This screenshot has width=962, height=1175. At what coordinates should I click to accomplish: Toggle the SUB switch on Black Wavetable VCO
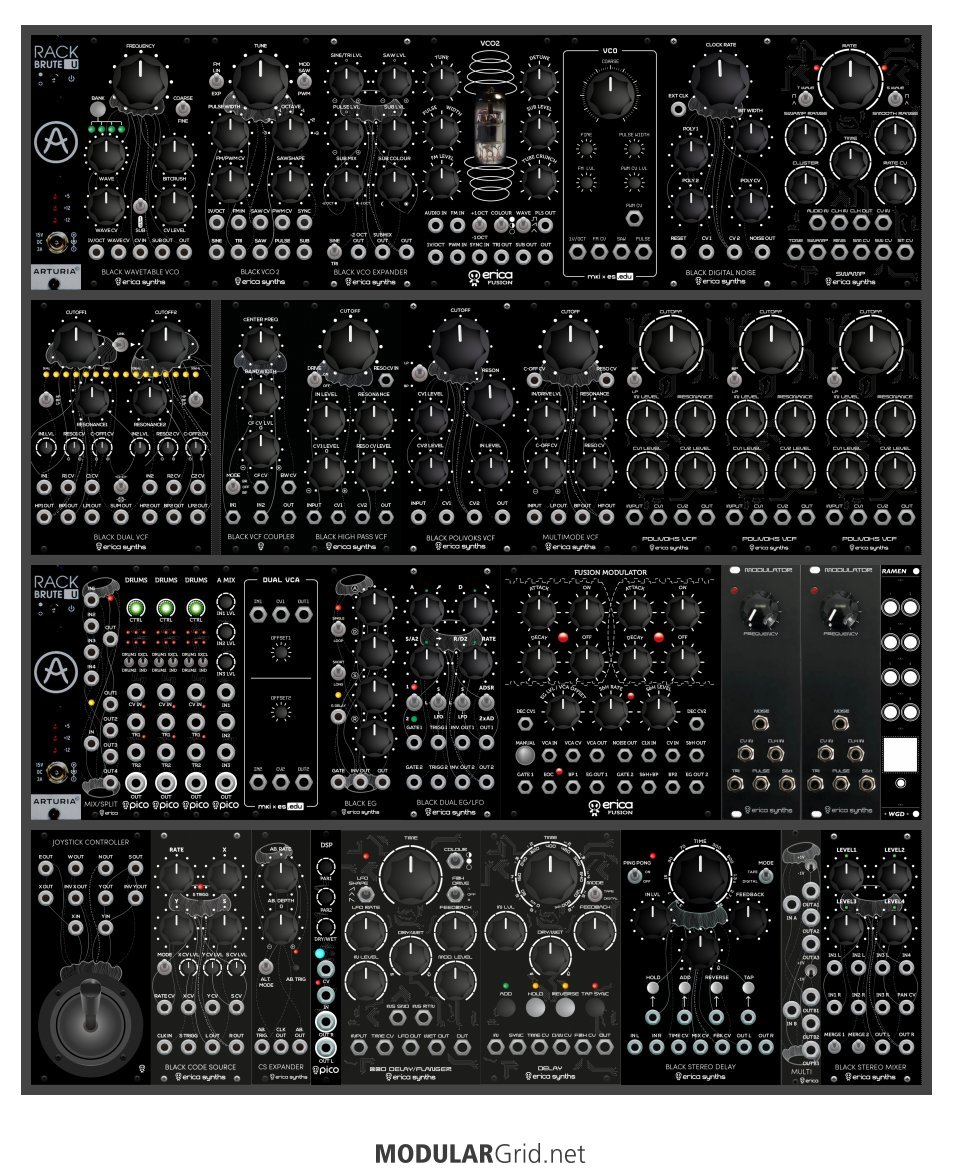(140, 206)
